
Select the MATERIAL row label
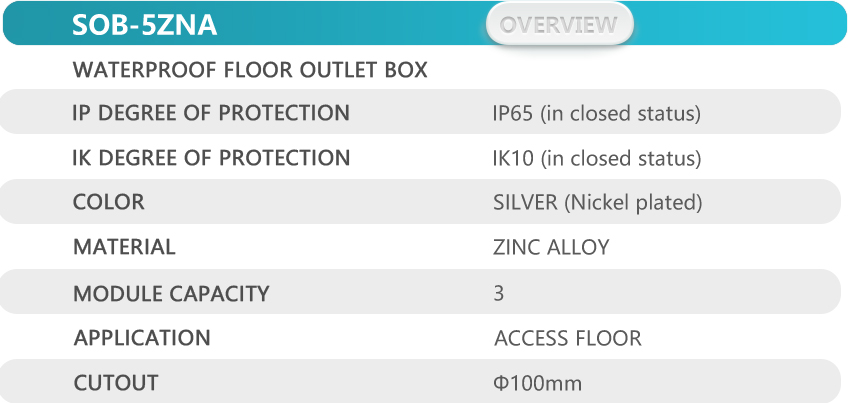(x=124, y=247)
